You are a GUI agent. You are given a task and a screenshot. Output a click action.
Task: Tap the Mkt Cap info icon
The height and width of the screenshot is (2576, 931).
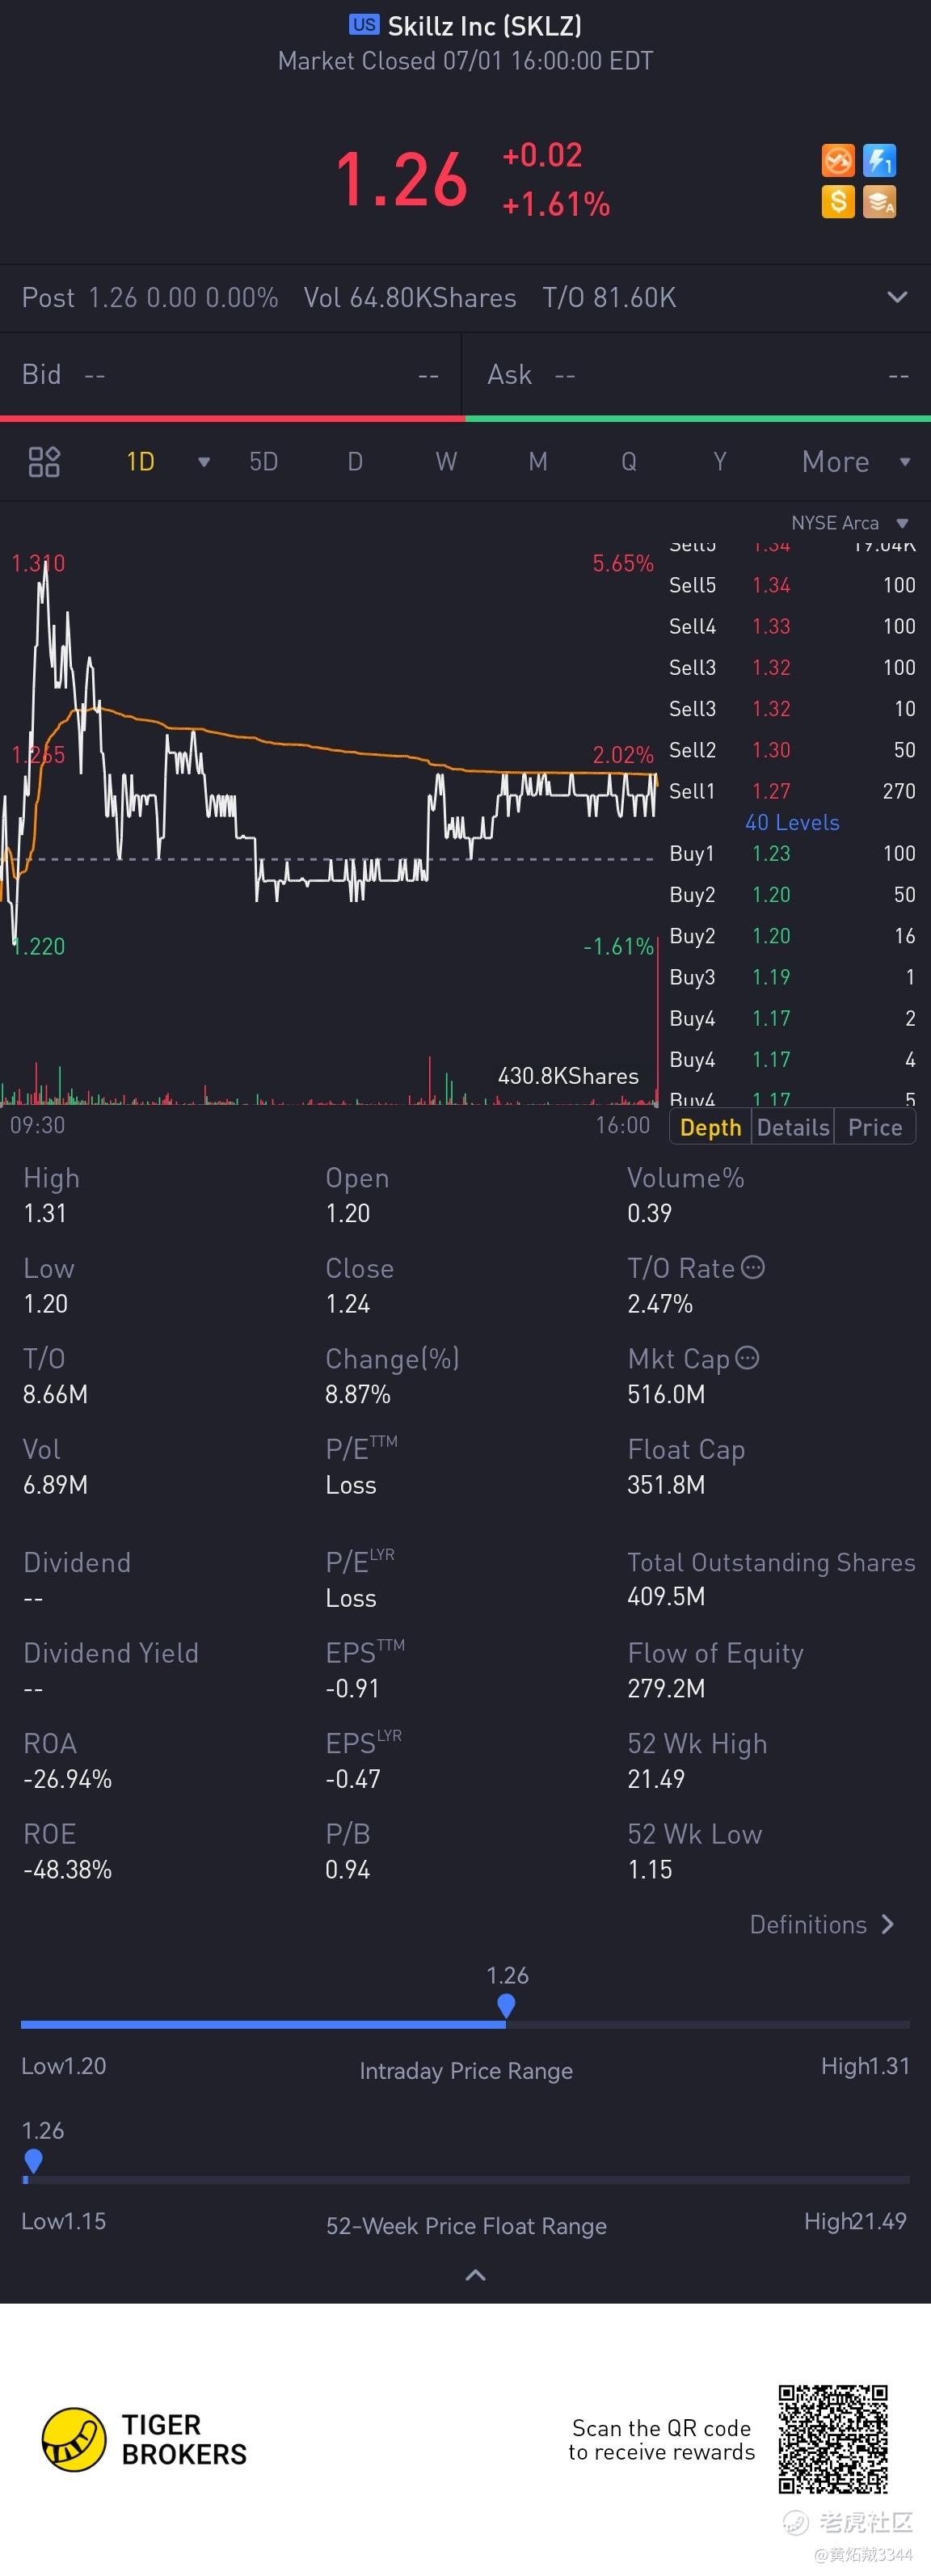pos(747,1358)
